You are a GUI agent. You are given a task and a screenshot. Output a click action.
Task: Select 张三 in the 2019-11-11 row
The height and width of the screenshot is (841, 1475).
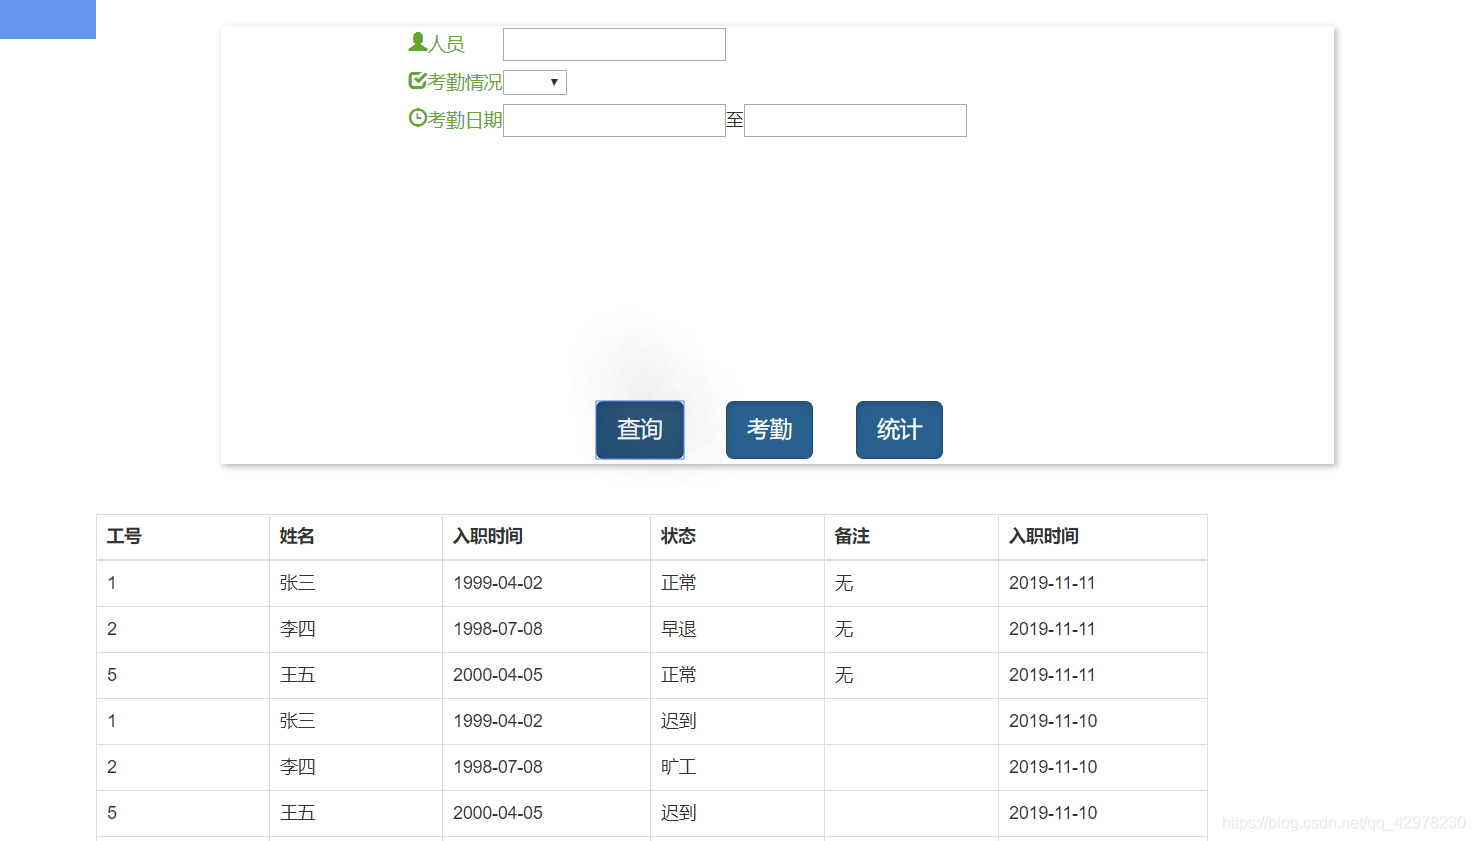(x=298, y=583)
